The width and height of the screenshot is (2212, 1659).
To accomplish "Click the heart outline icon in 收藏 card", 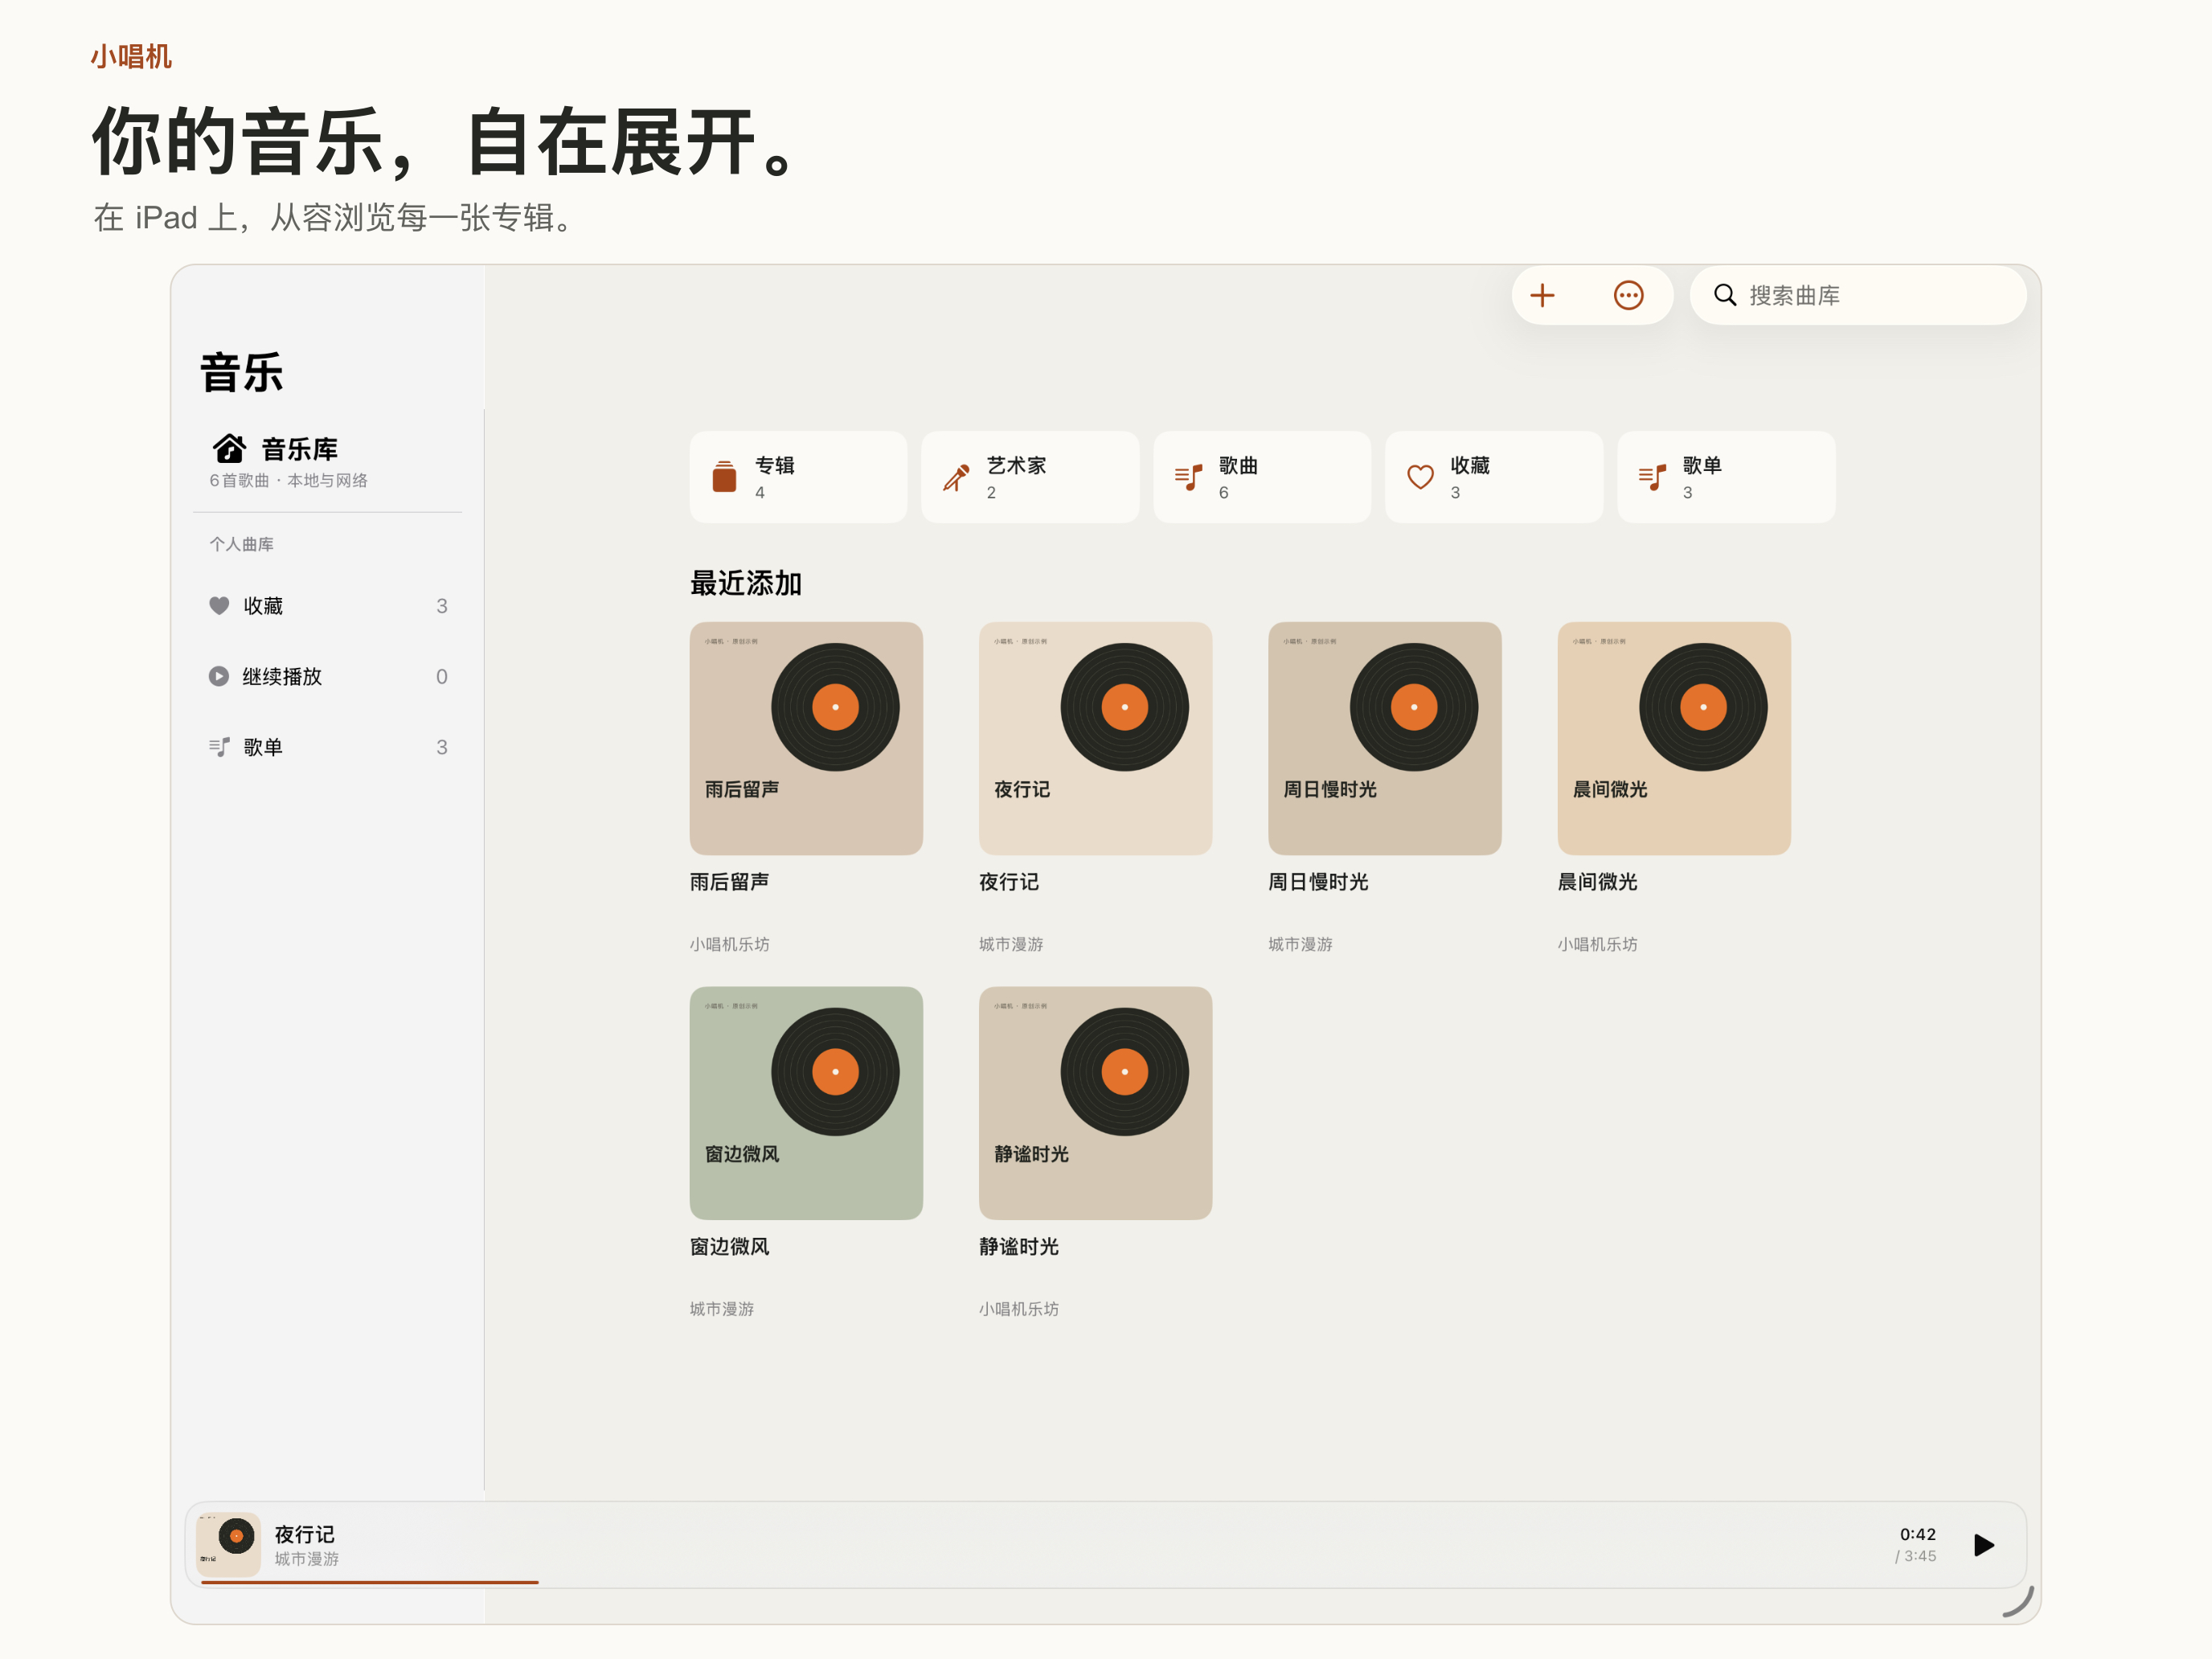I will [x=1420, y=477].
